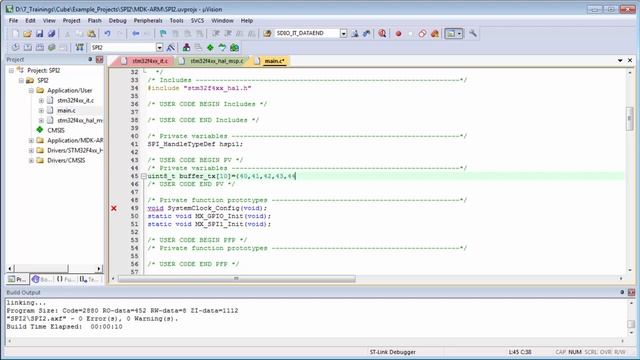Click the Select Software Packs icon
The width and height of the screenshot is (640, 360).
click(x=222, y=47)
